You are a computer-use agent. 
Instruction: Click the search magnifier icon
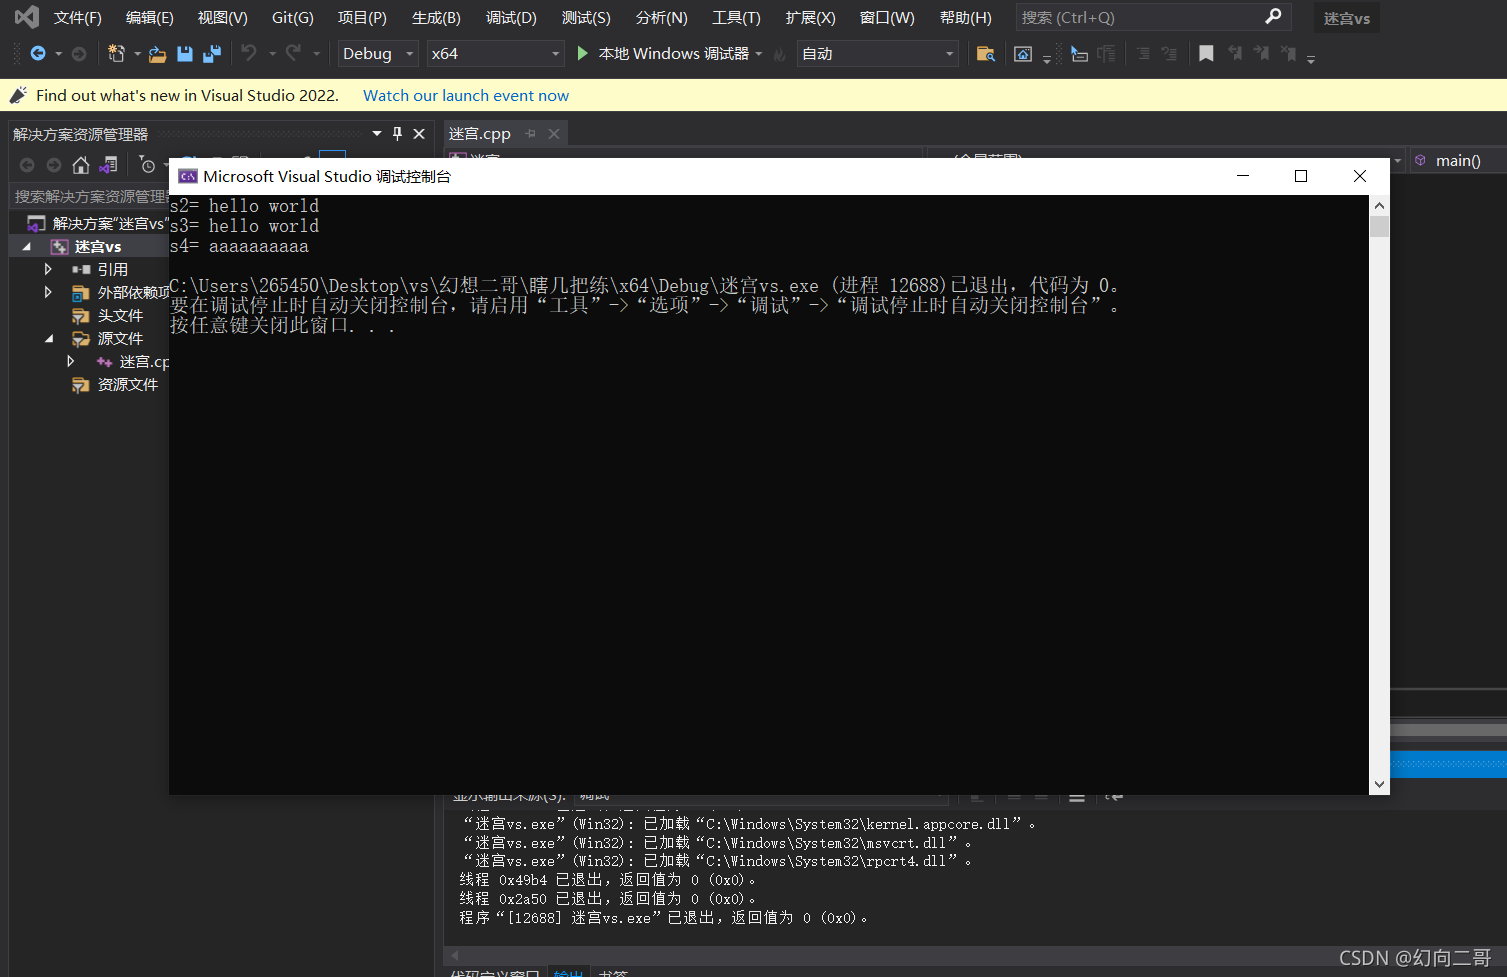(x=1273, y=17)
